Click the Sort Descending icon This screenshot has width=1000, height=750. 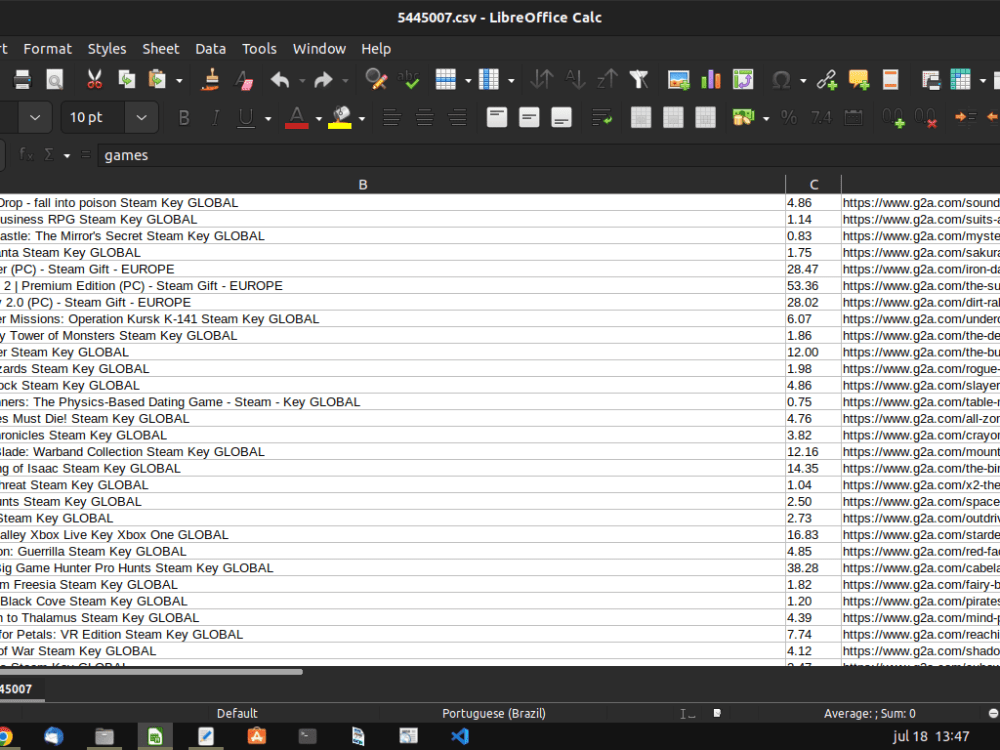coord(607,80)
